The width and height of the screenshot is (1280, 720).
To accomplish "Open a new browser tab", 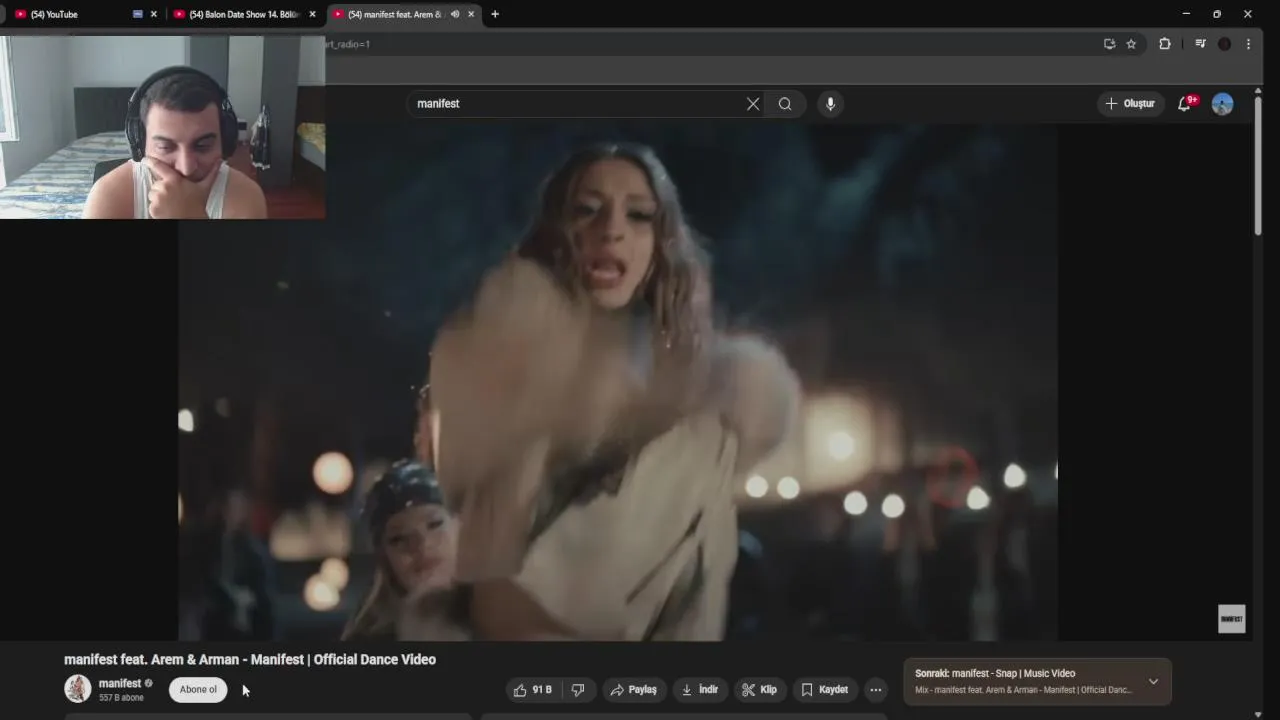I will coord(495,14).
